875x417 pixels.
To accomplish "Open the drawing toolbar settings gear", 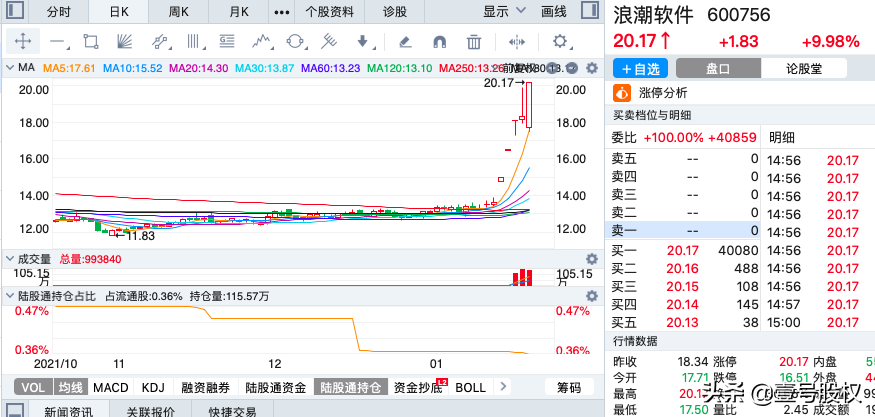I will click(x=560, y=41).
